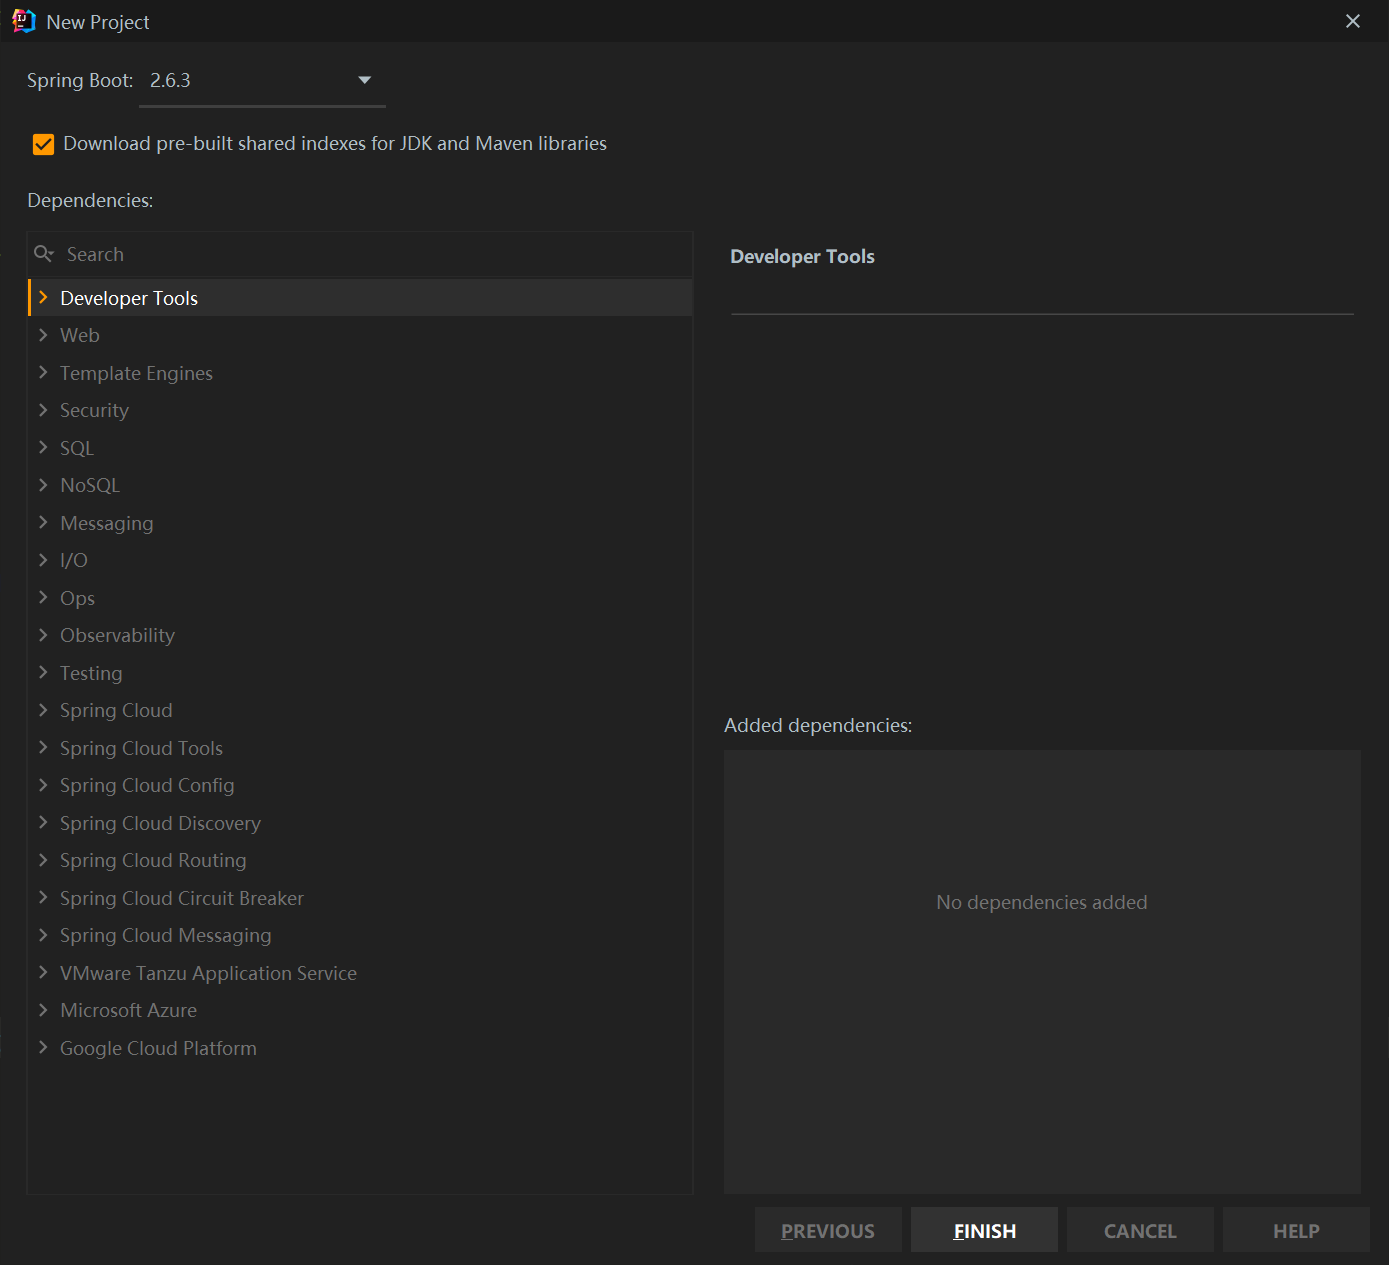
Task: Expand the Spring Cloud Circuit Breaker chevron
Action: 43,898
